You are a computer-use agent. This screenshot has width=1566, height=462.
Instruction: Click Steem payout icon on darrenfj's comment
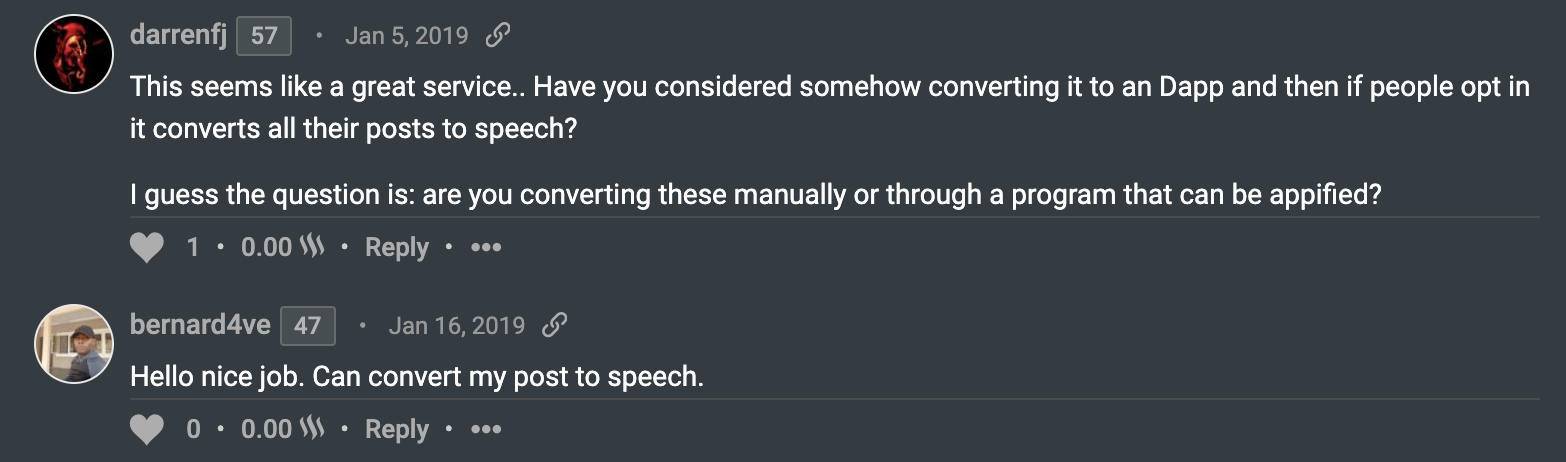point(313,247)
